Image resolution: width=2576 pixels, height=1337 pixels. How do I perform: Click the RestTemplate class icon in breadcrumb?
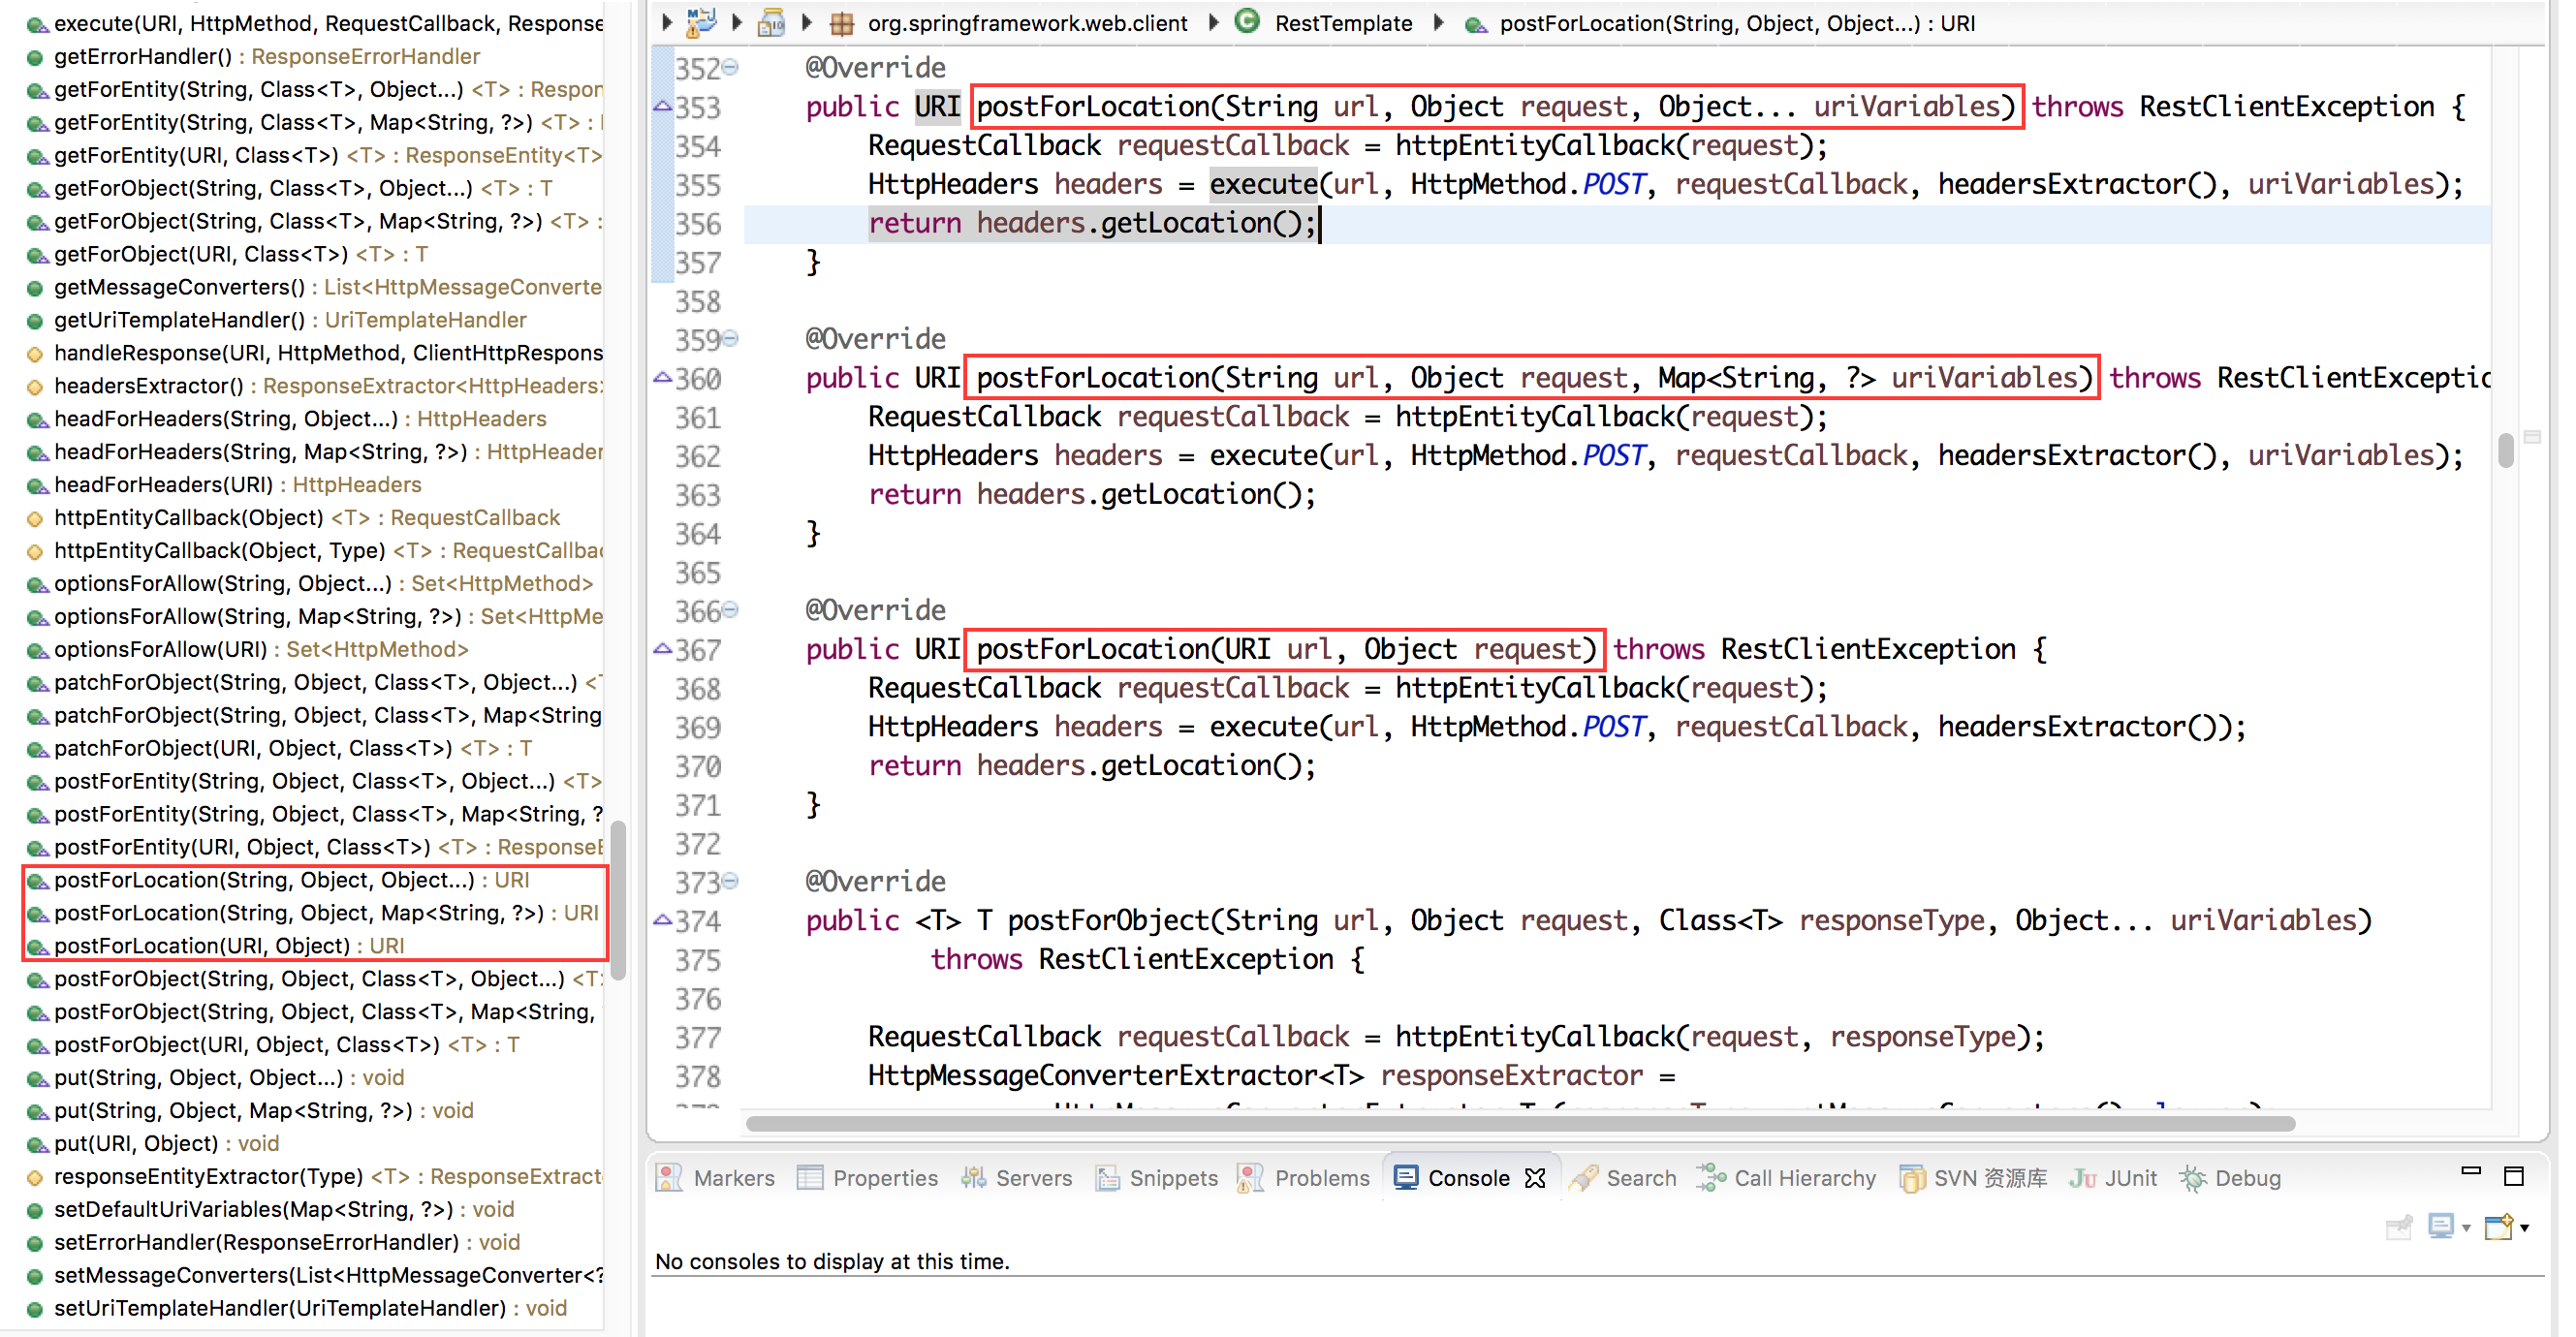point(1246,21)
